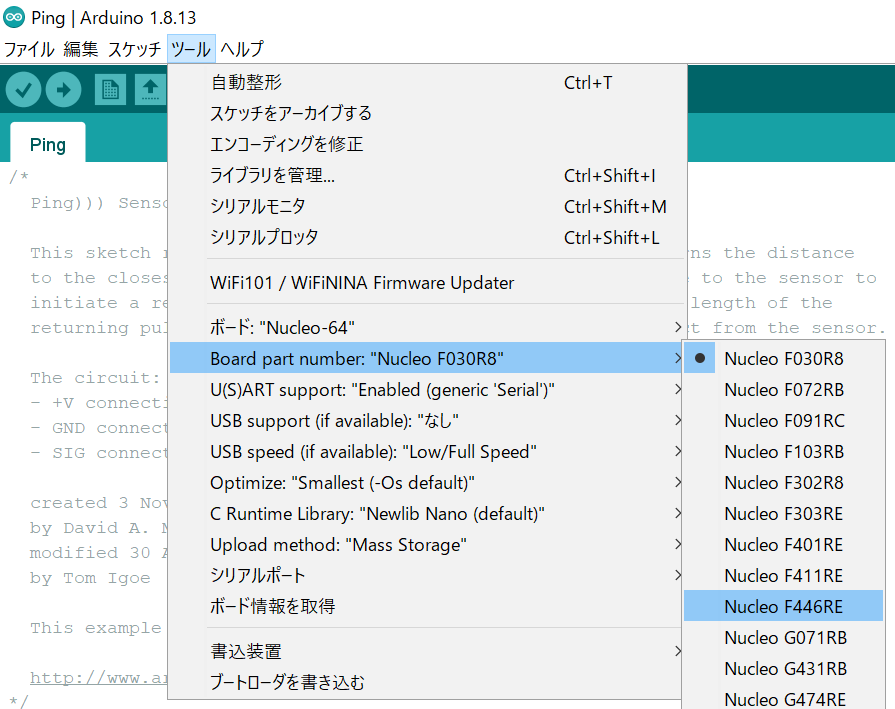Select Nucleo G431RB board option
The image size is (895, 709).
(x=784, y=668)
